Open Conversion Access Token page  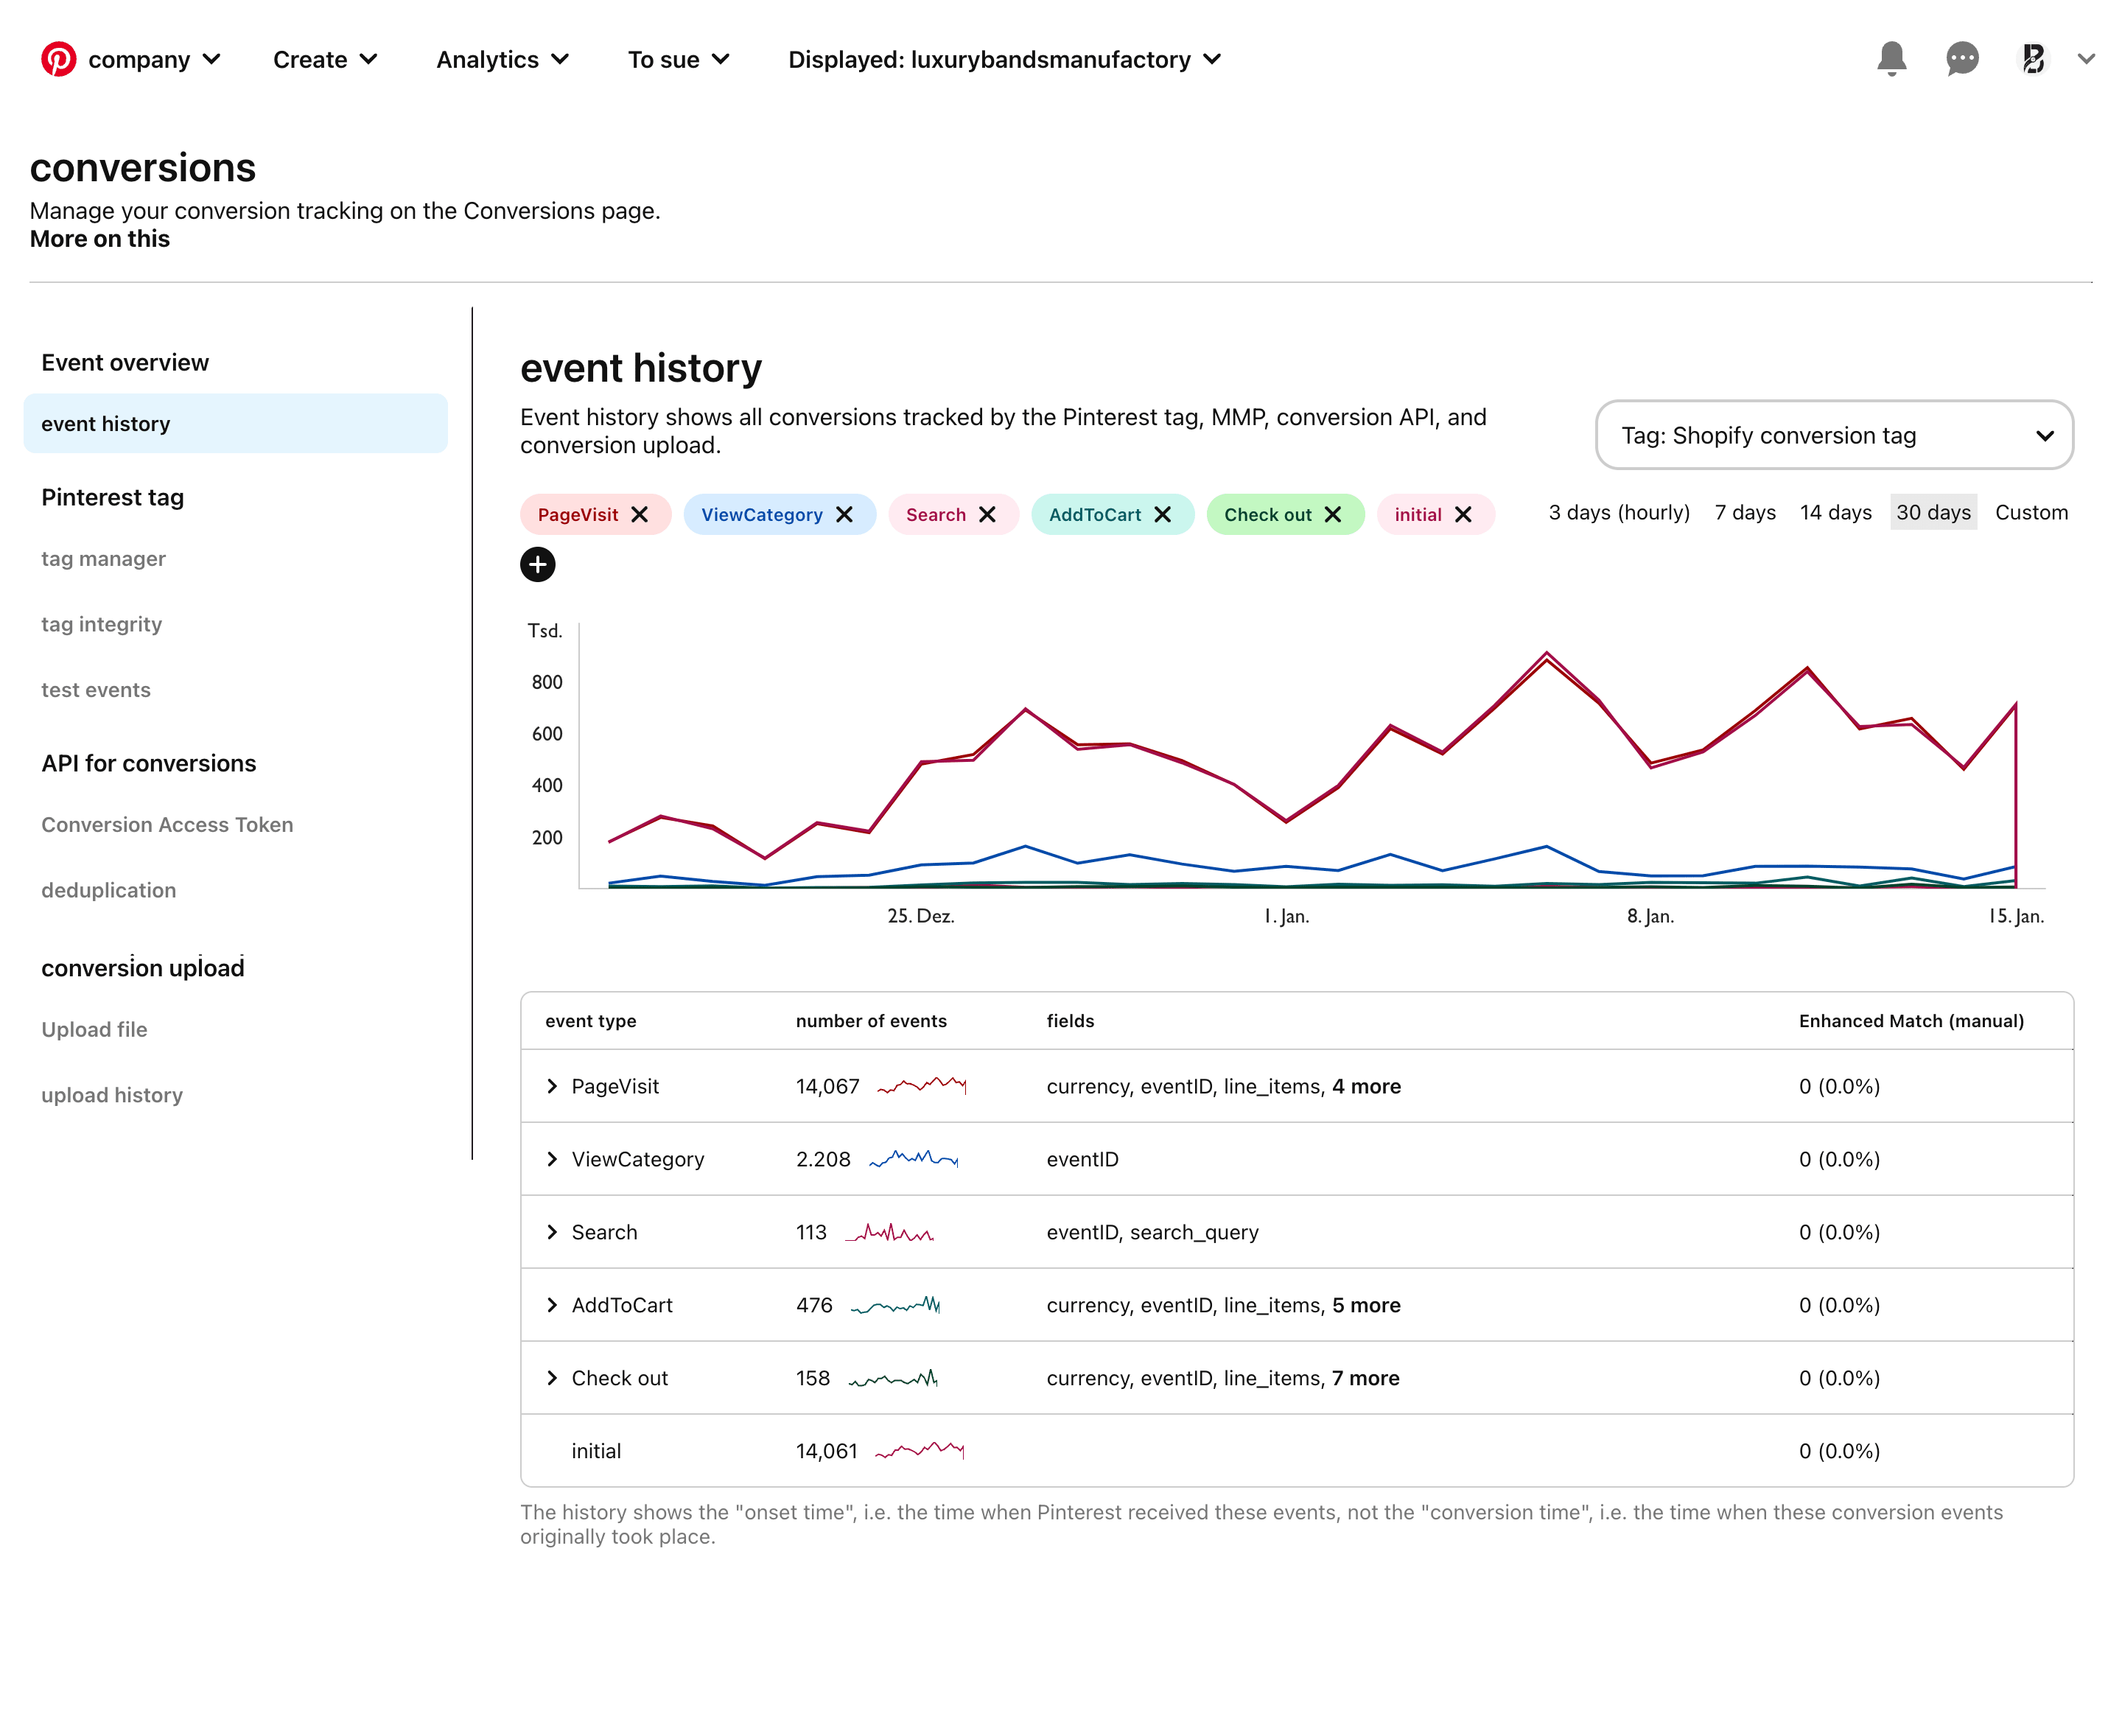pos(167,825)
